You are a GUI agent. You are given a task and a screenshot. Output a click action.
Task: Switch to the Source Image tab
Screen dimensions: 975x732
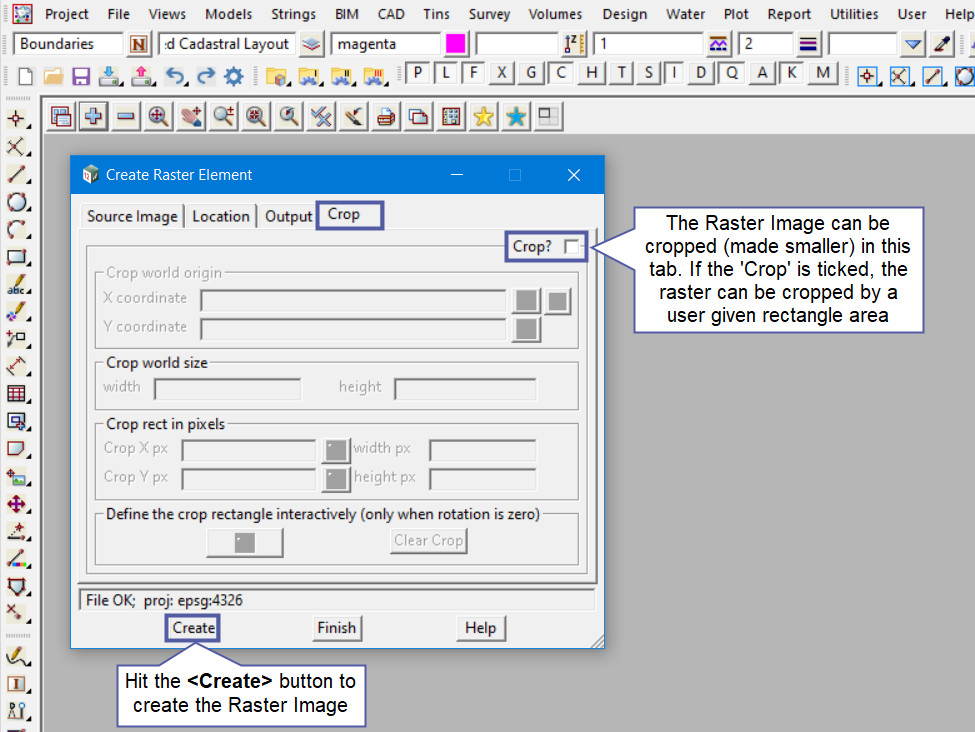coord(132,216)
